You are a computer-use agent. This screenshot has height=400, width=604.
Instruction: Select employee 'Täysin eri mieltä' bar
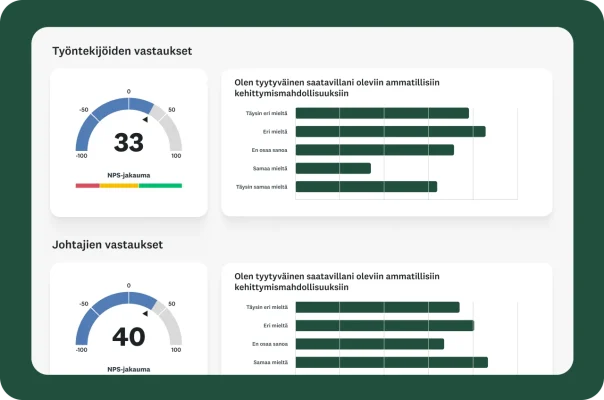coord(382,113)
